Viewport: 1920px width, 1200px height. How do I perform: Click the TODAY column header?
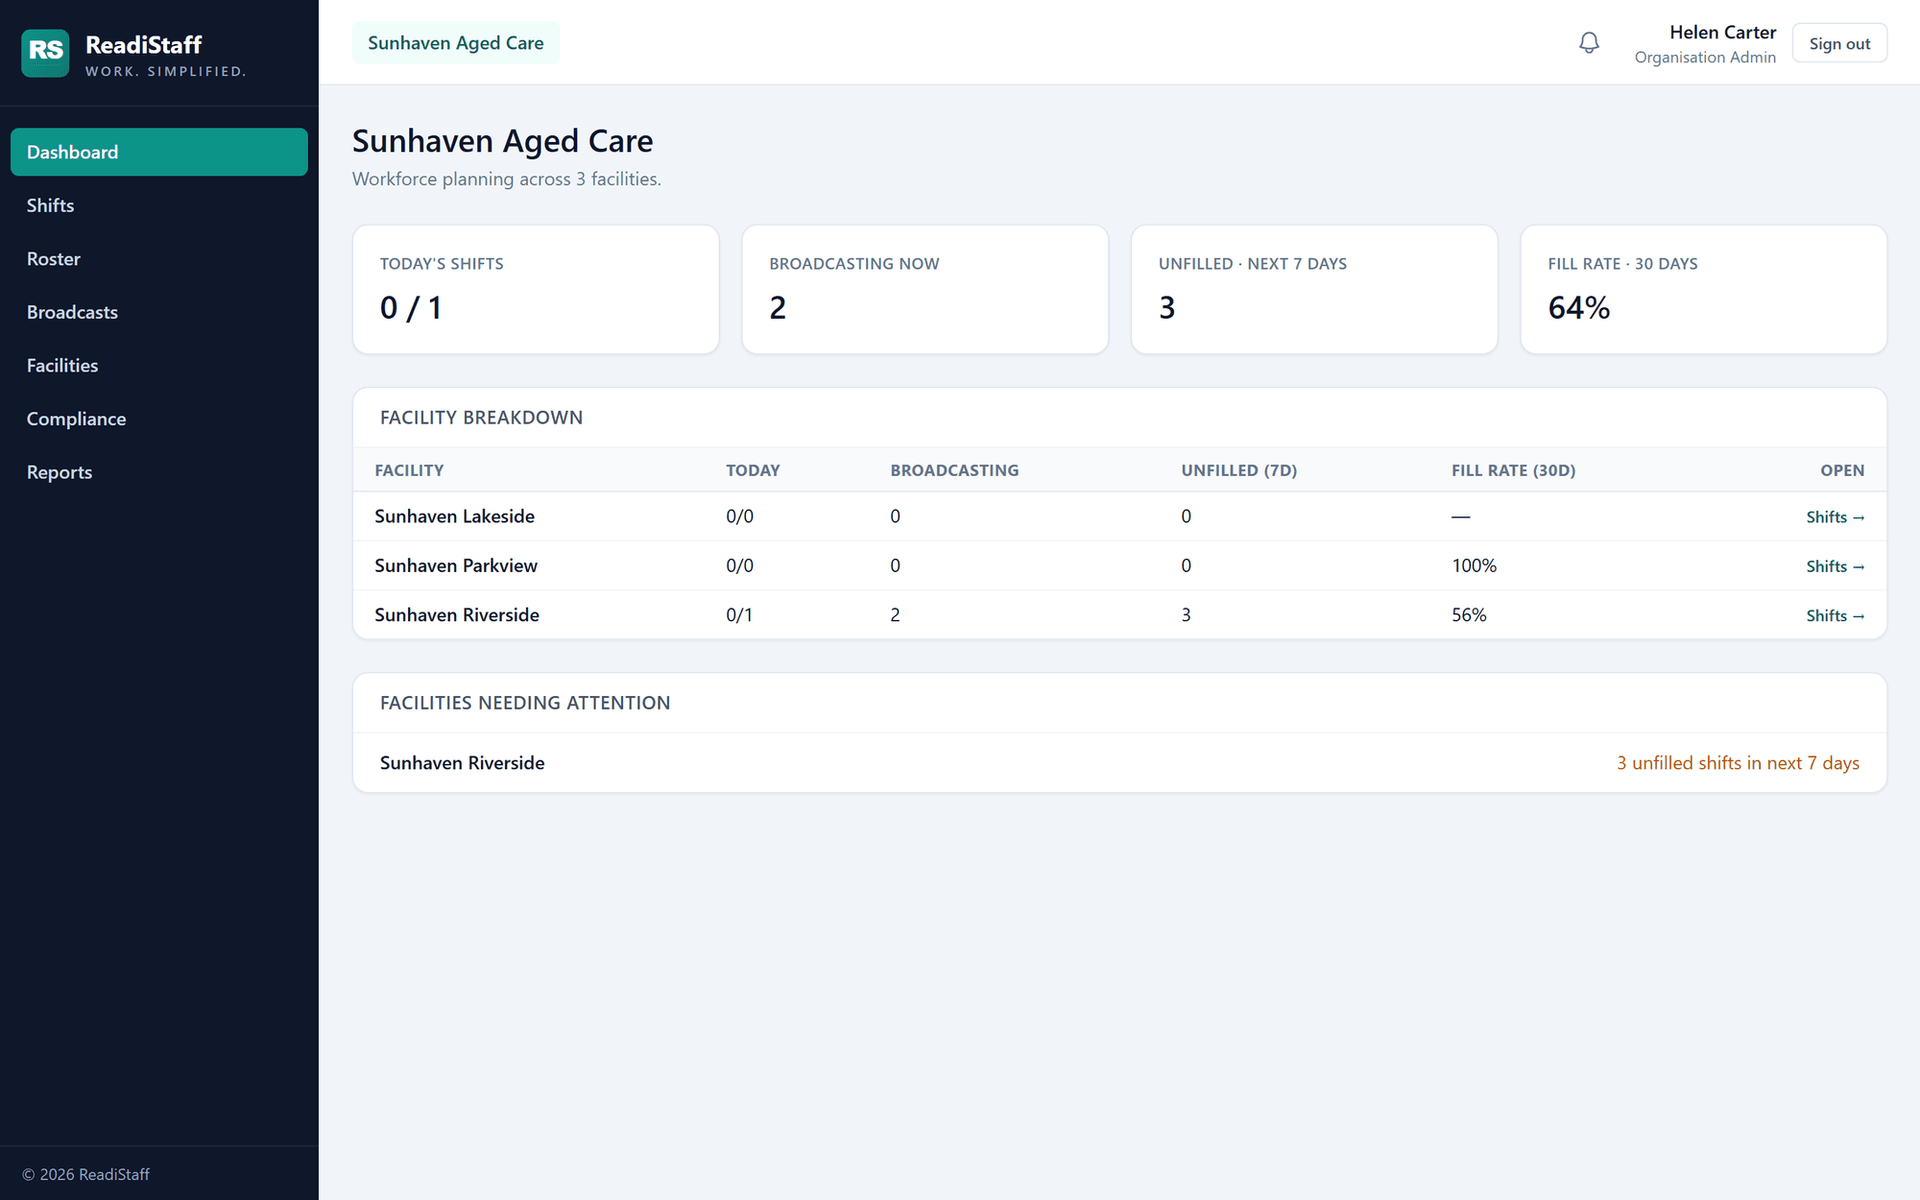[753, 470]
